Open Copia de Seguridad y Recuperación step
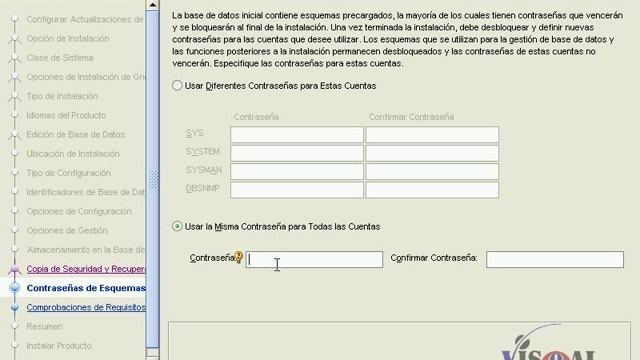This screenshot has height=360, width=640. (x=86, y=269)
